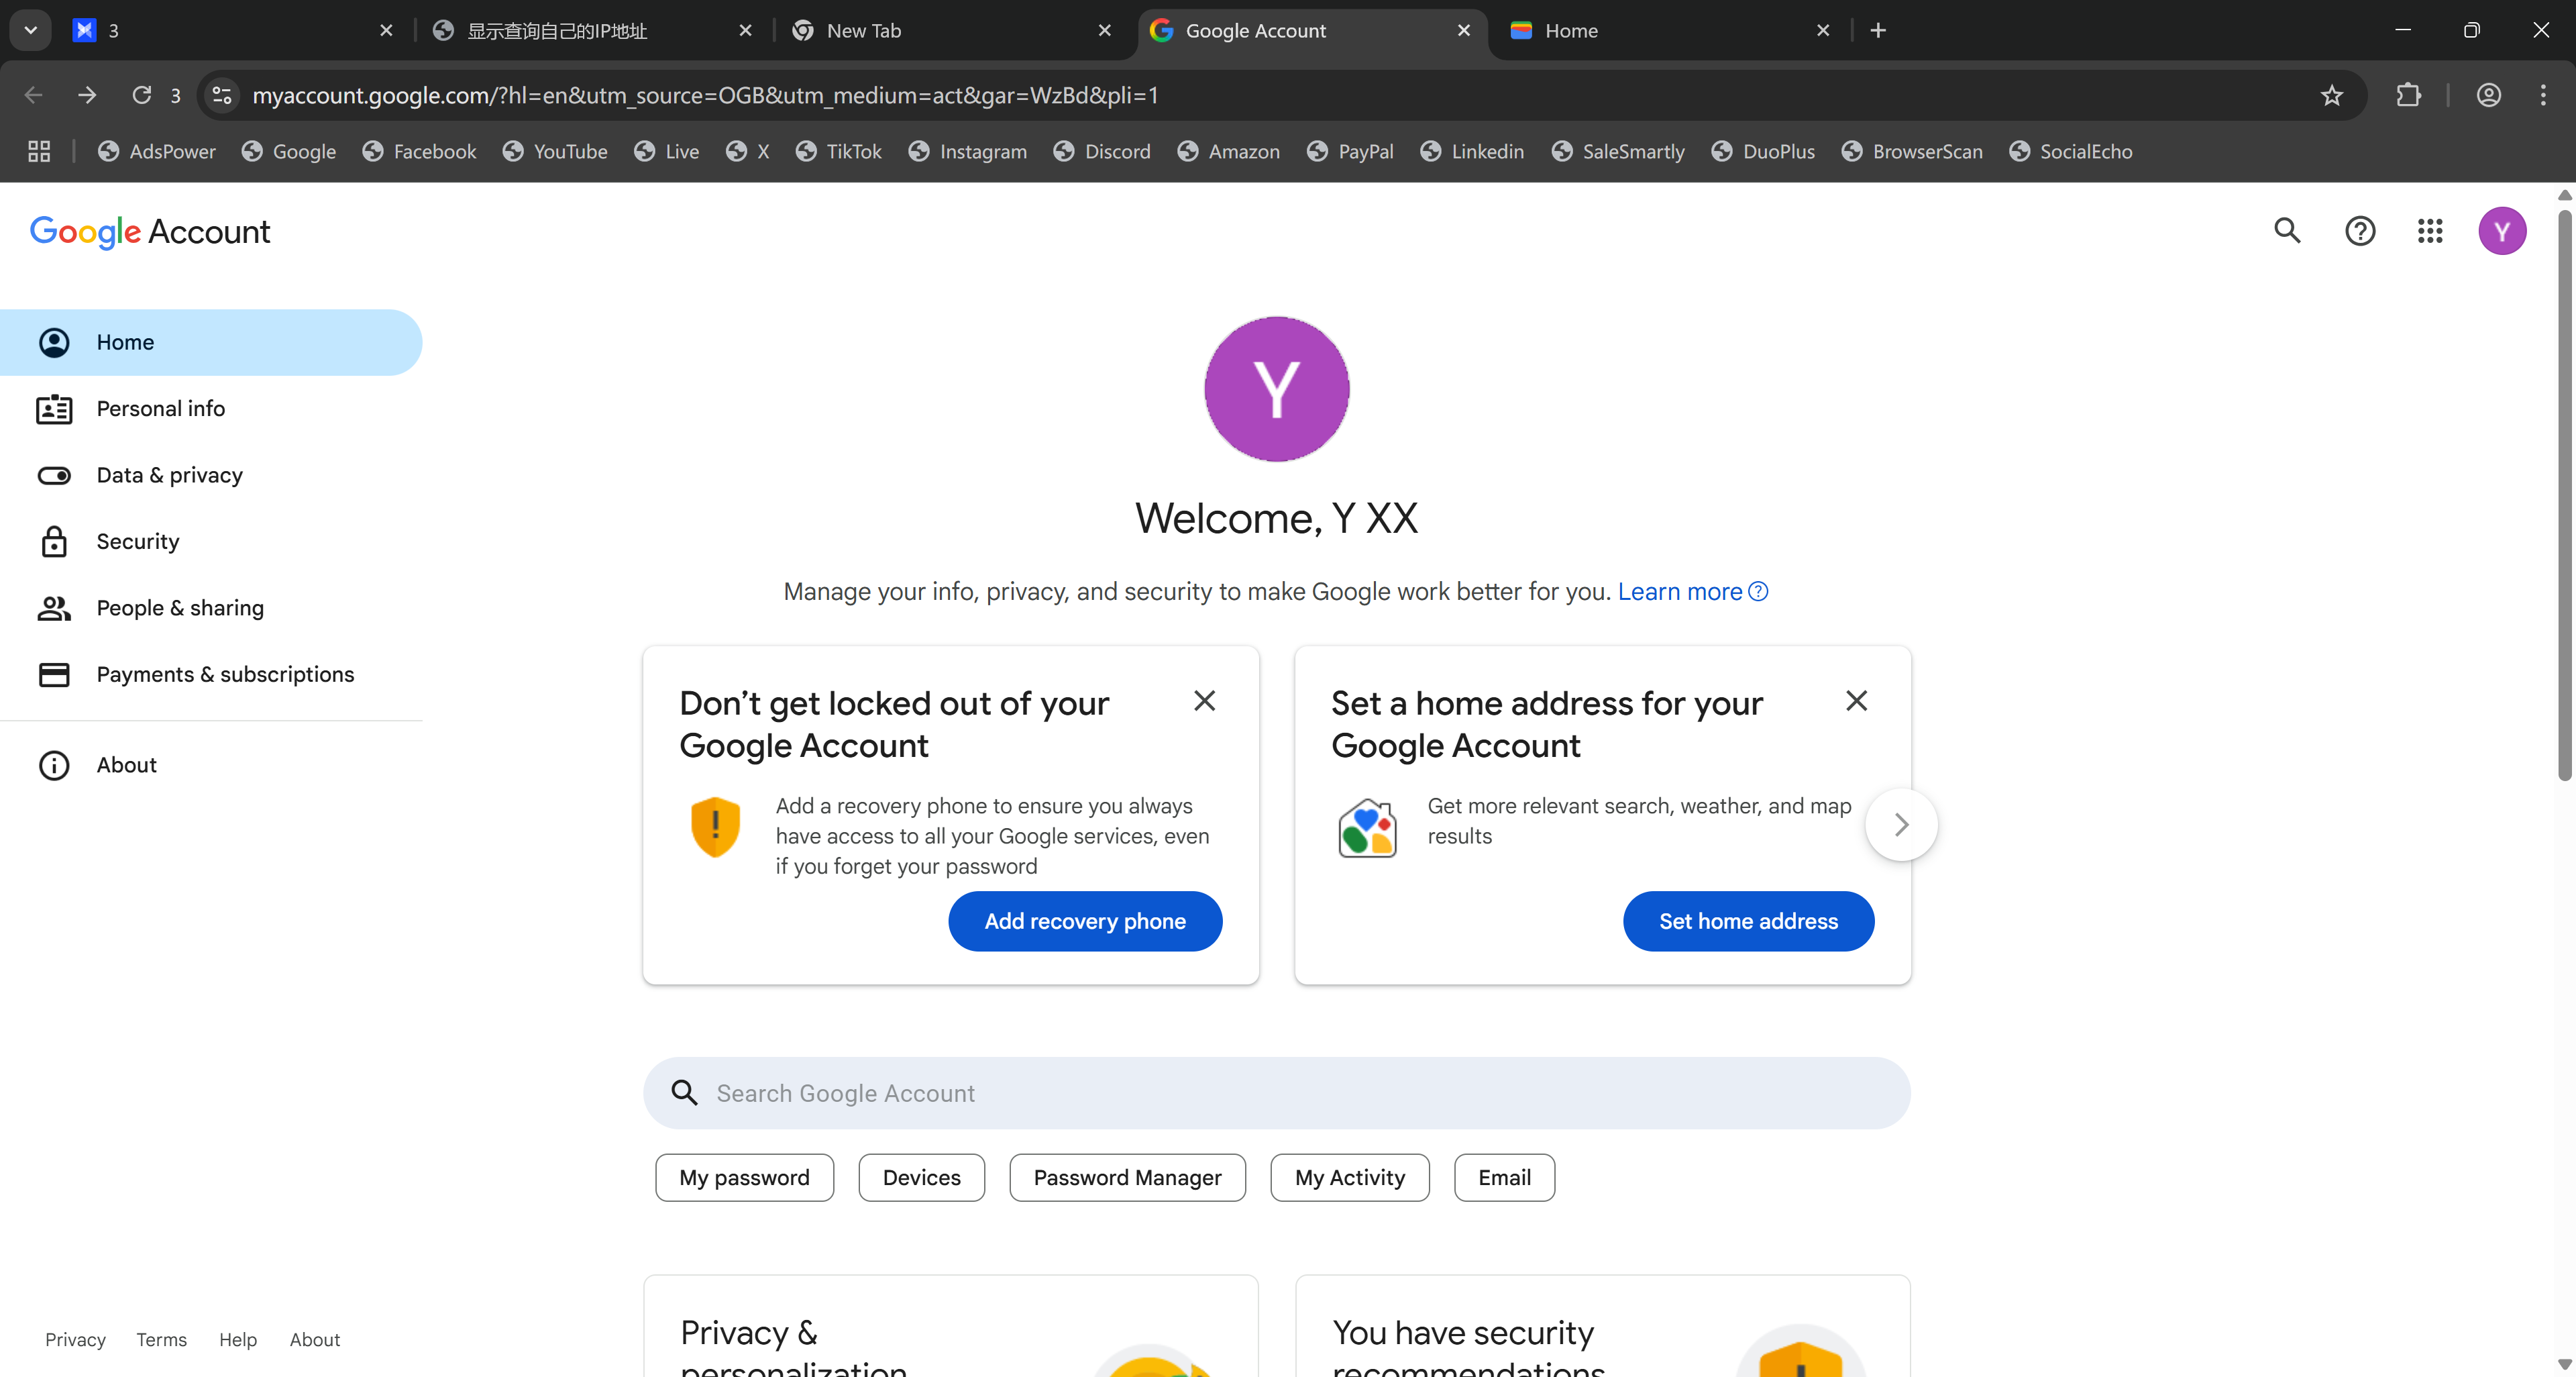Image resolution: width=2576 pixels, height=1377 pixels.
Task: Open Live bookmark
Action: 666,152
